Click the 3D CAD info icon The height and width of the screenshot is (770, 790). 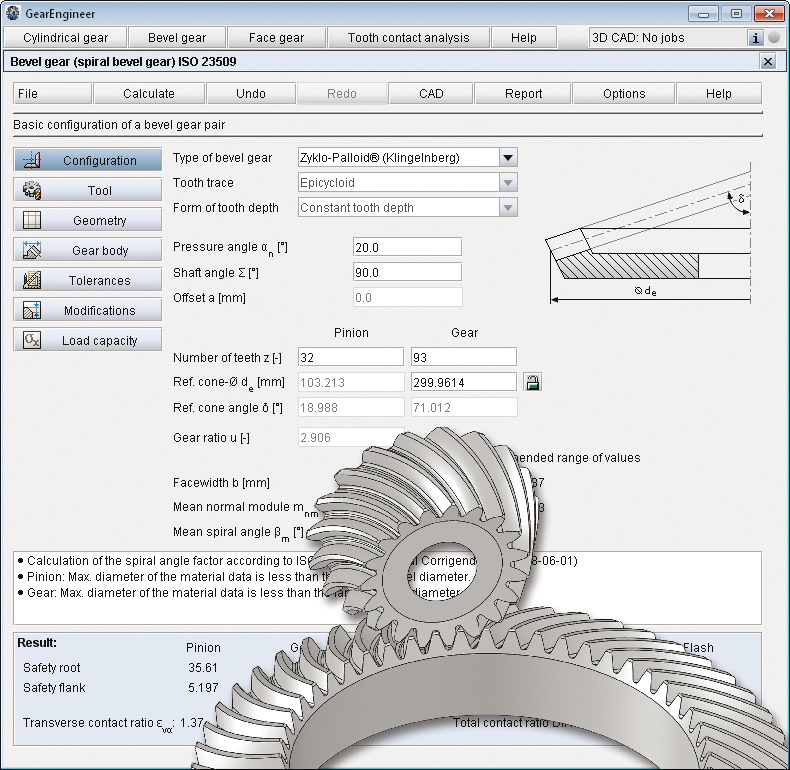click(755, 38)
